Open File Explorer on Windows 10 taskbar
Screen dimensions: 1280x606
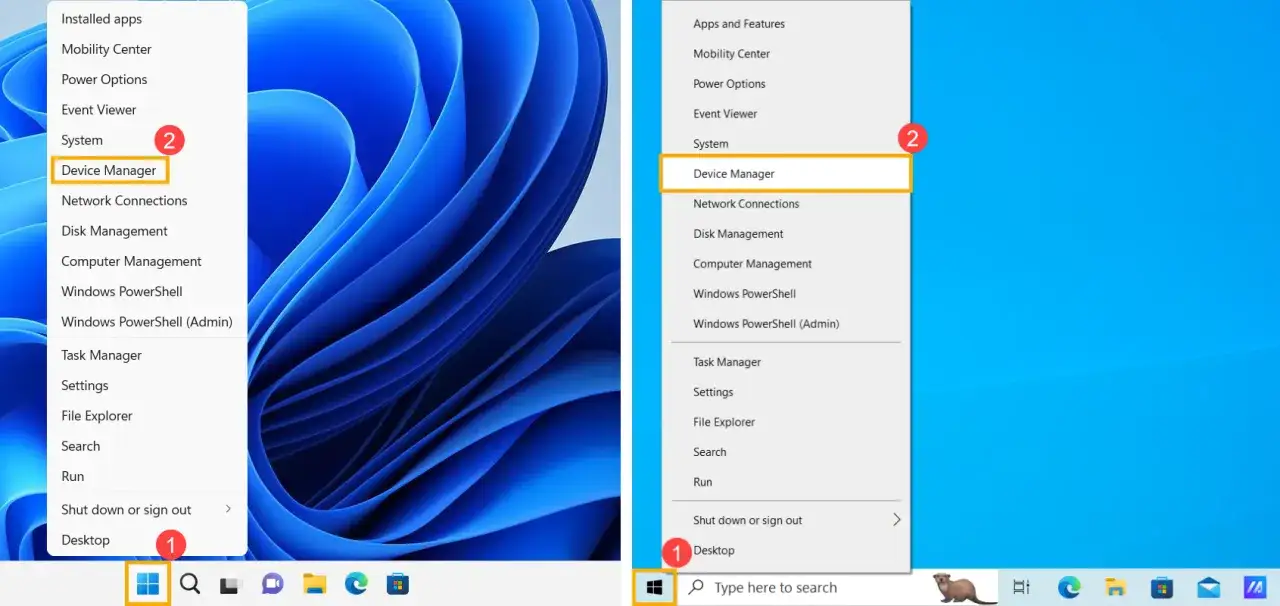coord(1115,587)
